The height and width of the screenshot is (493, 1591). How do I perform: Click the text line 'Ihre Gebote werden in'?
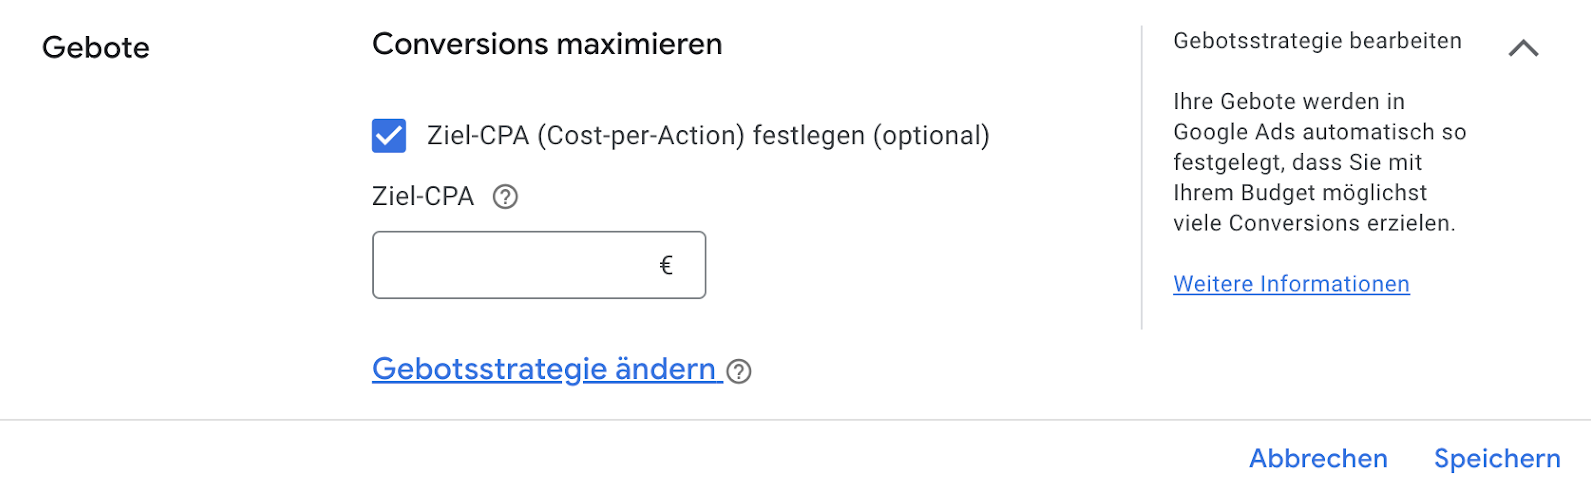[x=1289, y=101]
